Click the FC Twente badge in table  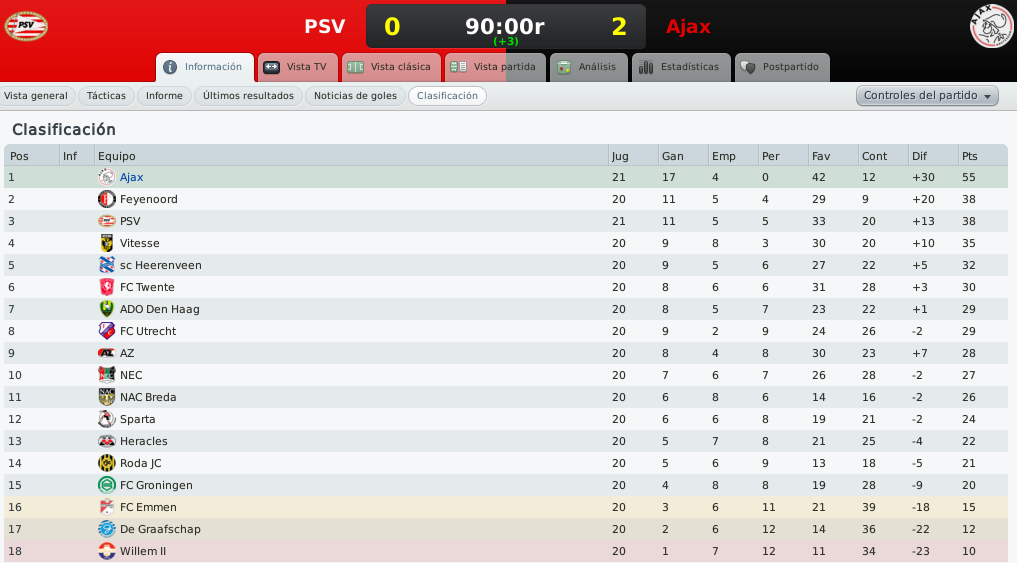pyautogui.click(x=106, y=287)
